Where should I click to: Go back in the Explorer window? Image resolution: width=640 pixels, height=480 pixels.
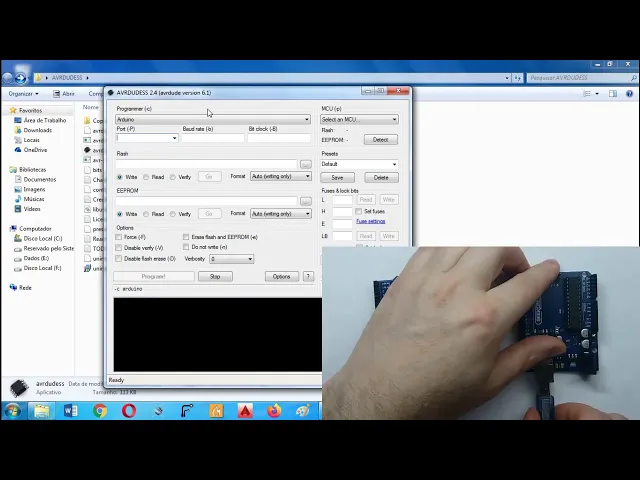click(8, 78)
